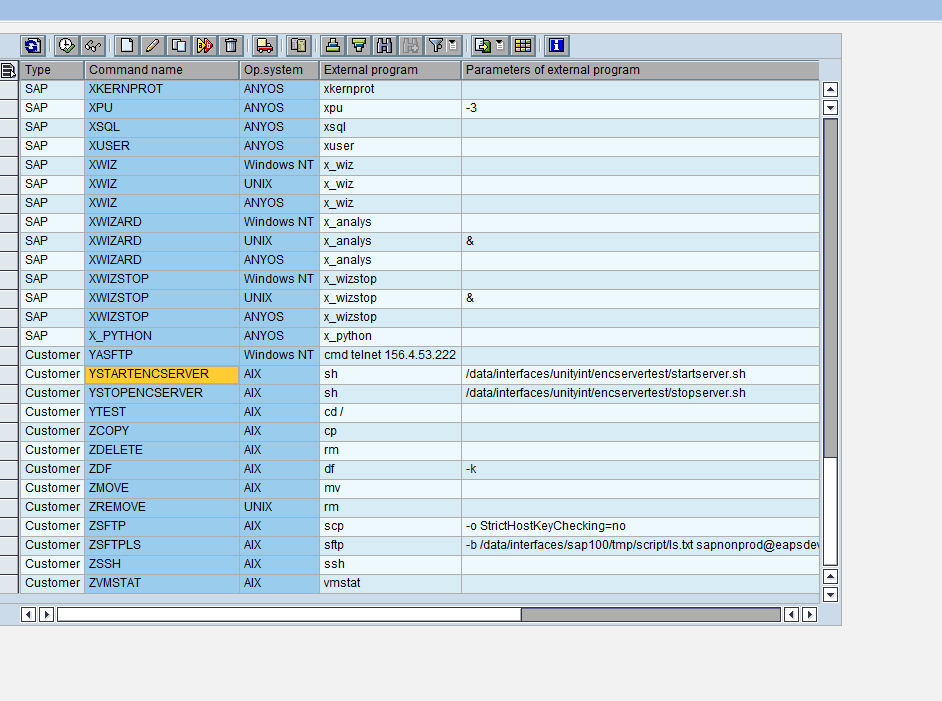Click the green Back arrow icon

[x=33, y=45]
